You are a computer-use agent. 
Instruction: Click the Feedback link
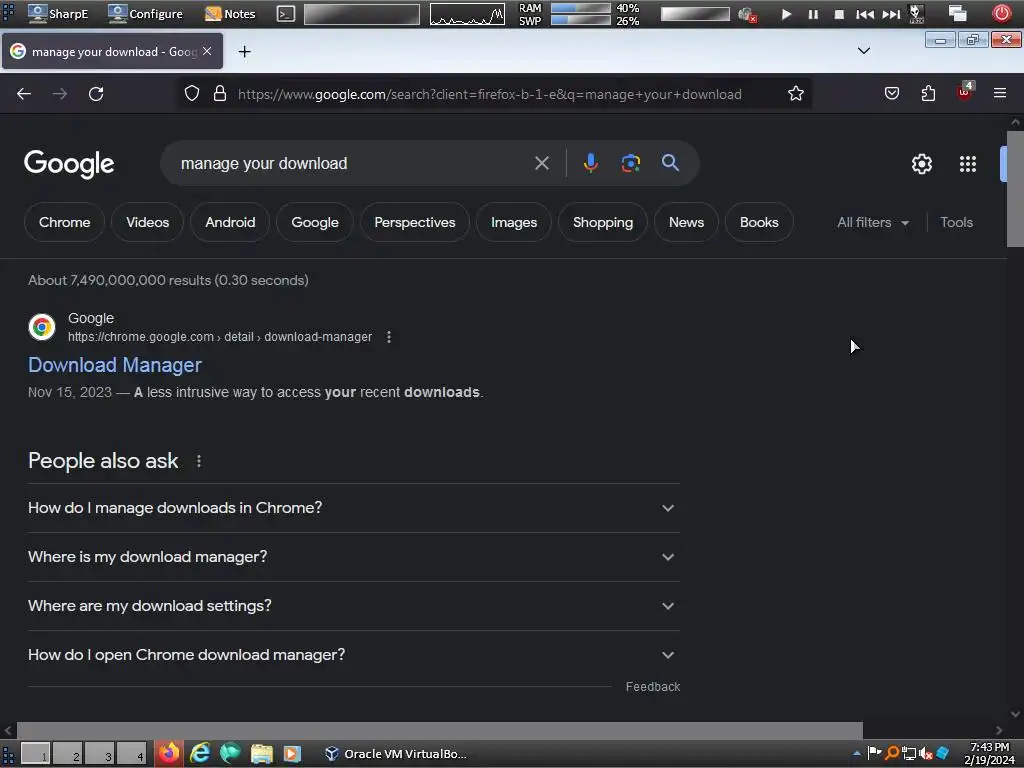[x=652, y=687]
